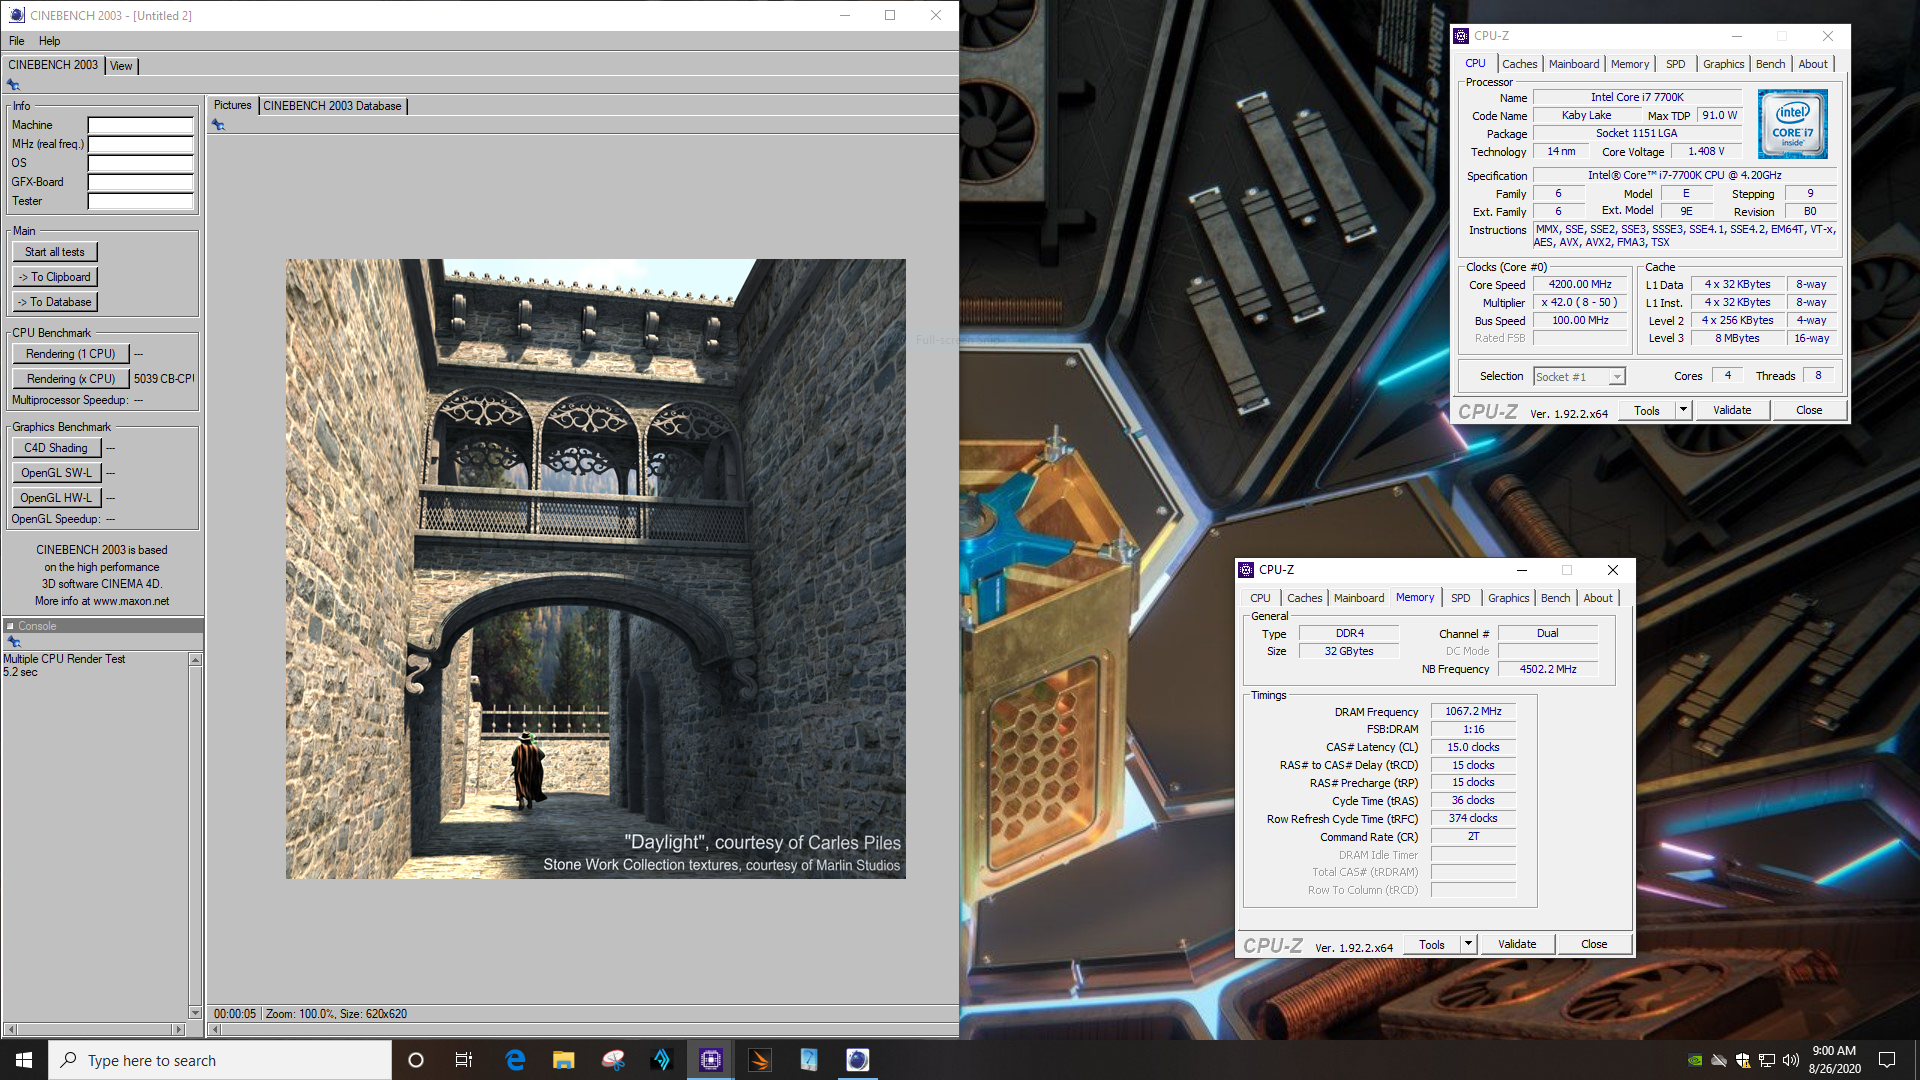Open the CINEBENCH 2003 Database tab

click(332, 106)
